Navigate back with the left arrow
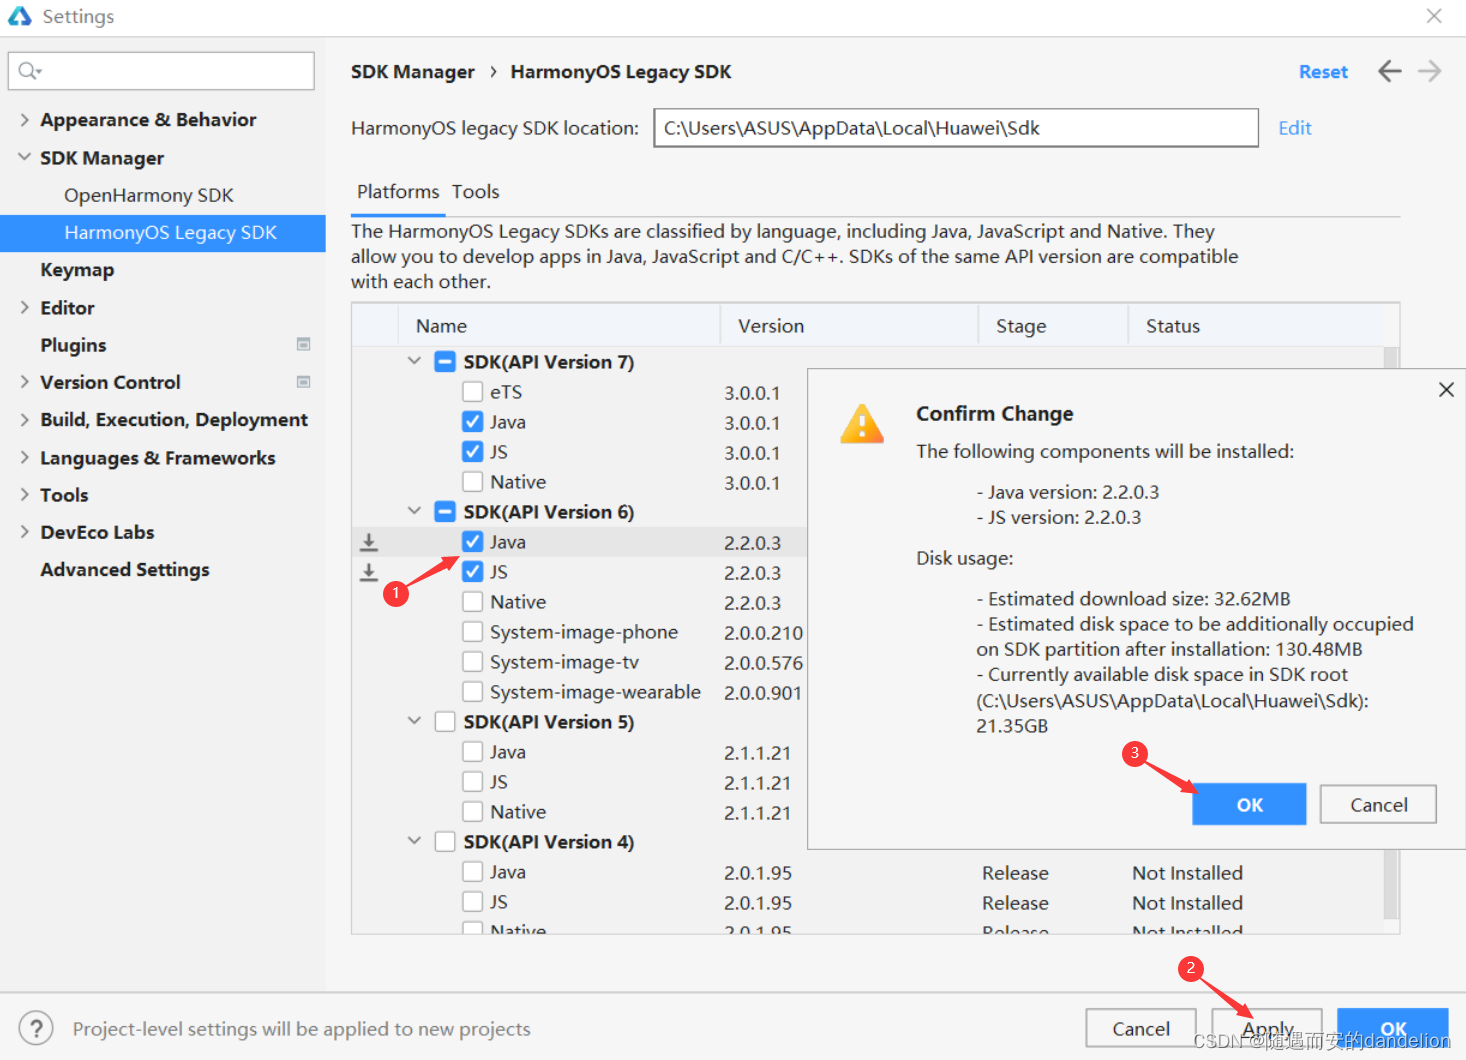This screenshot has width=1466, height=1060. [1389, 71]
